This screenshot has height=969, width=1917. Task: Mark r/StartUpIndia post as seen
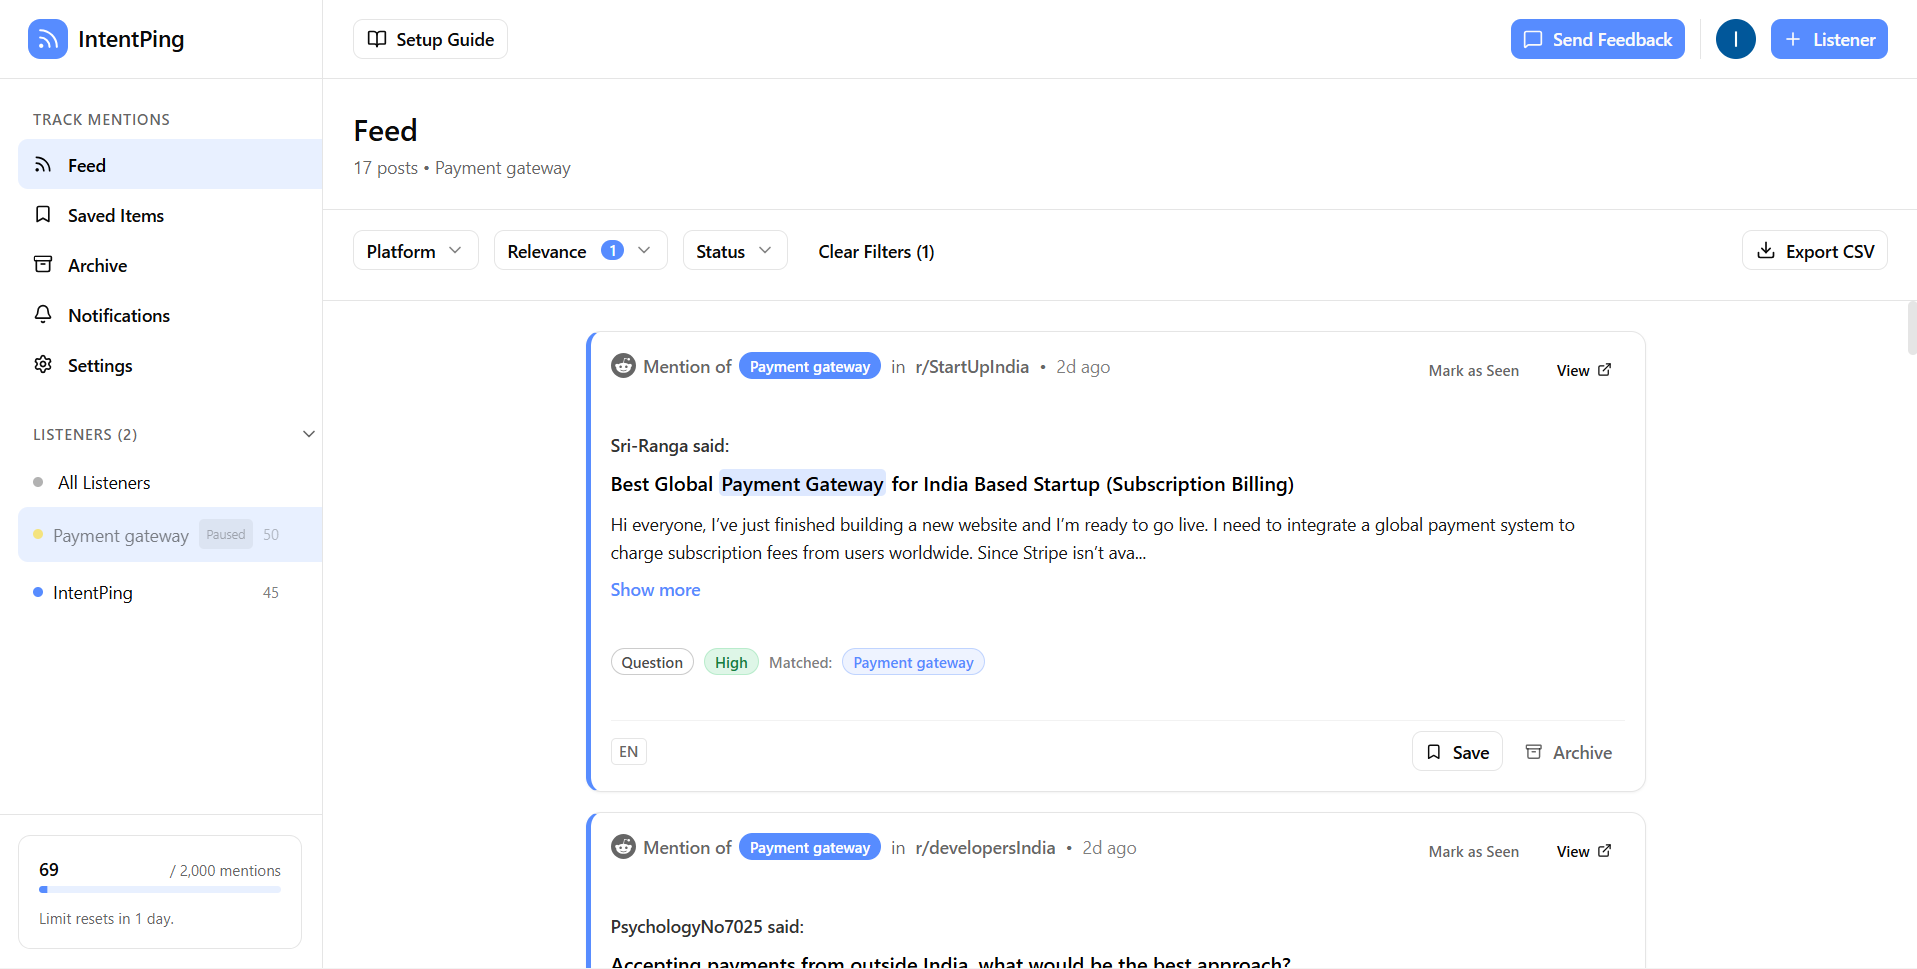pos(1473,370)
